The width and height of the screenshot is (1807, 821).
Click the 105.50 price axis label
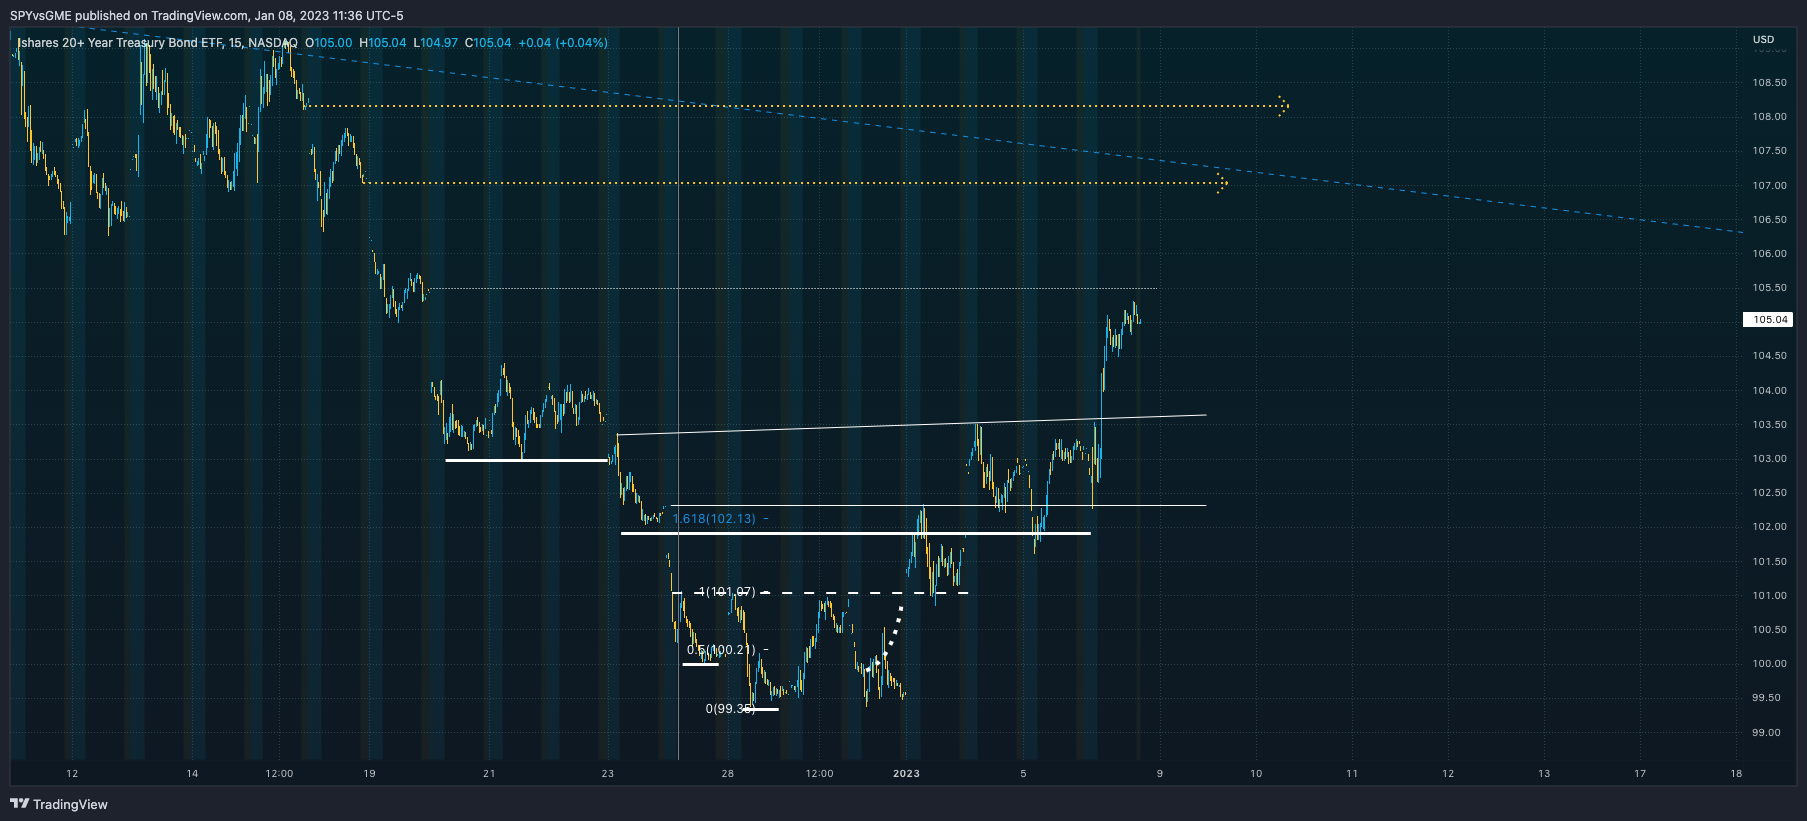1769,288
